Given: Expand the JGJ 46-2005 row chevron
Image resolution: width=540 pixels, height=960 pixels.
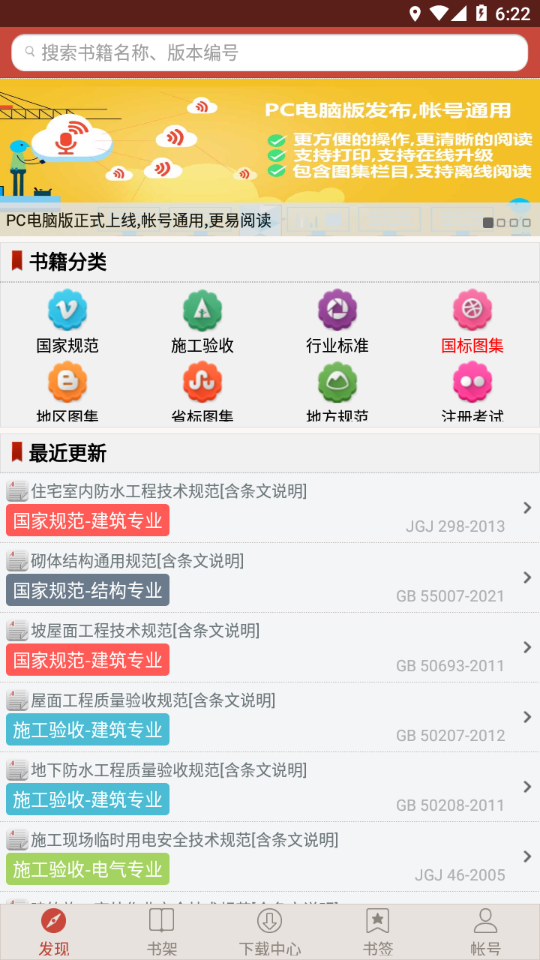Looking at the screenshot, I should click(x=527, y=857).
